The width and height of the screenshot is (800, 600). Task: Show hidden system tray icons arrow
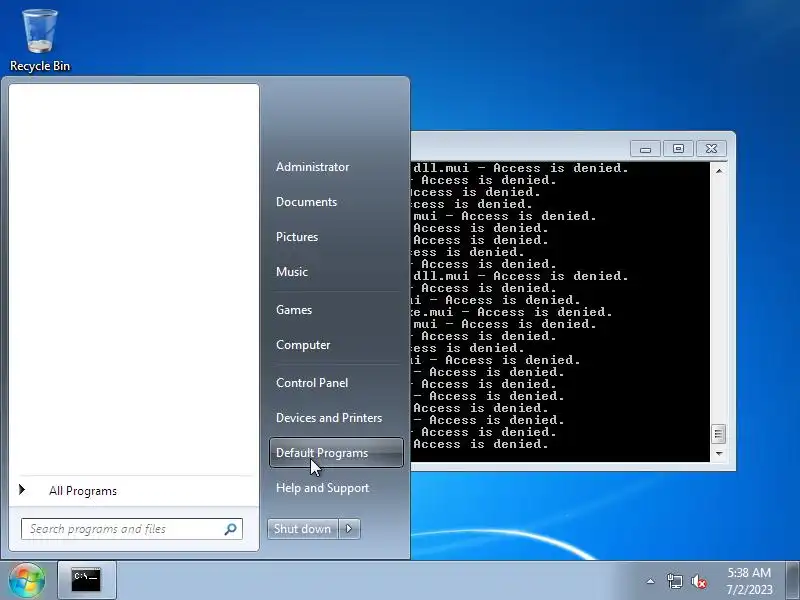point(651,581)
